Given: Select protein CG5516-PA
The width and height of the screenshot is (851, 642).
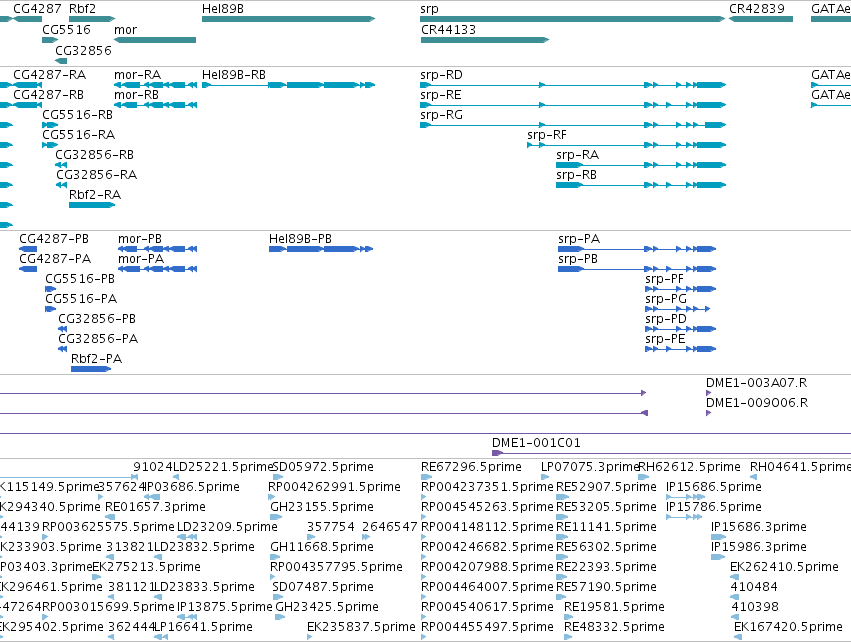Looking at the screenshot, I should pos(81,300).
